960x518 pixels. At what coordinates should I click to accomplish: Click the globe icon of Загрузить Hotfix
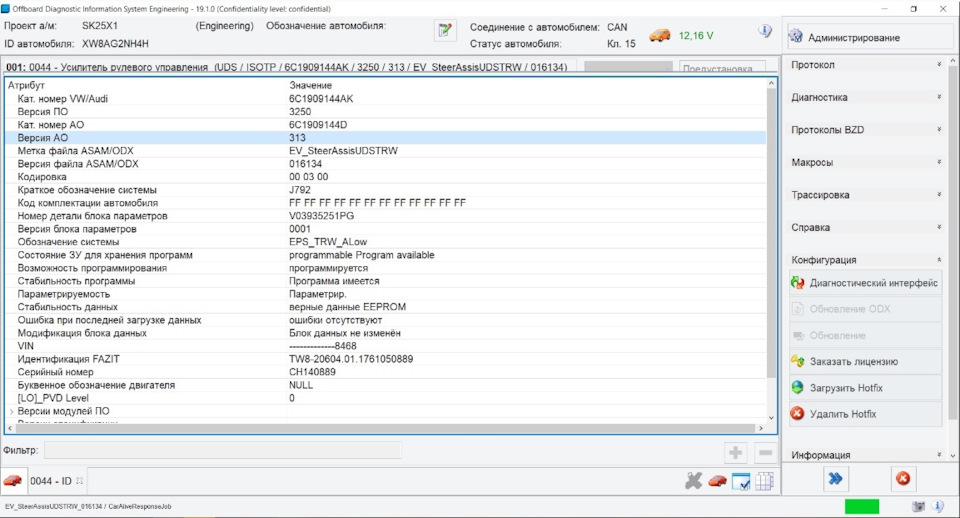tap(797, 388)
